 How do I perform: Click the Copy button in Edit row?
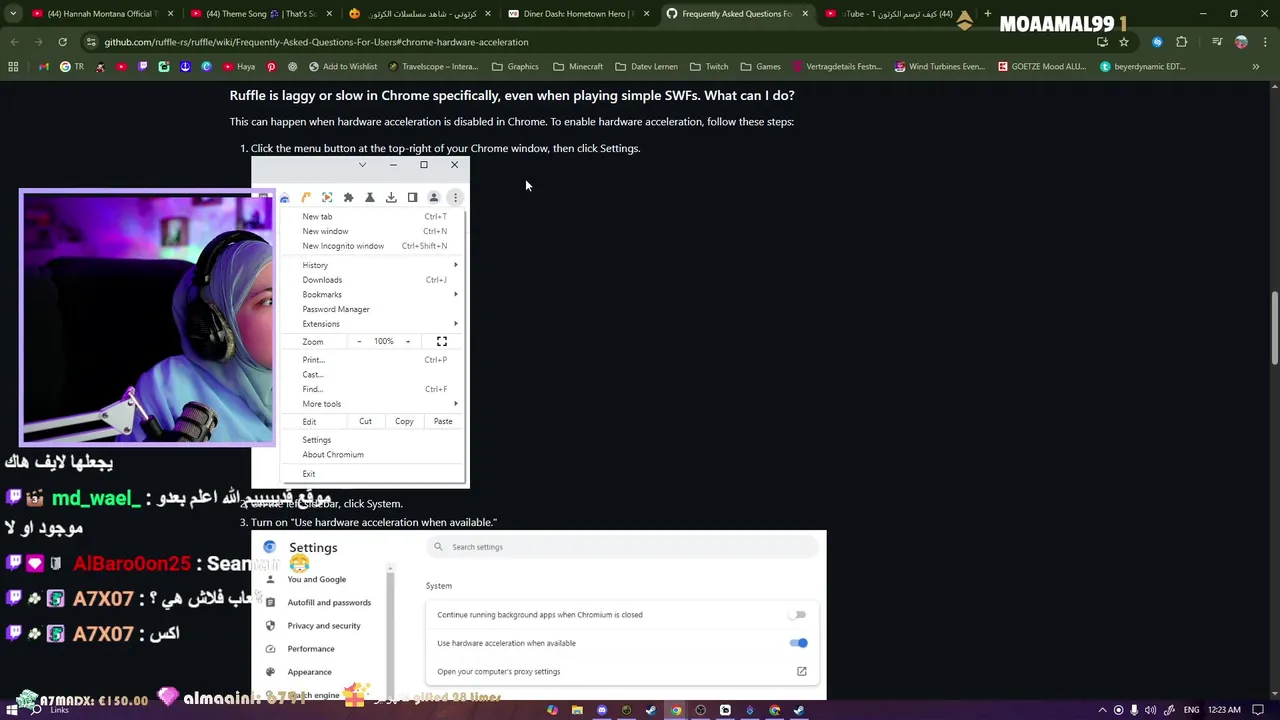coord(404,422)
